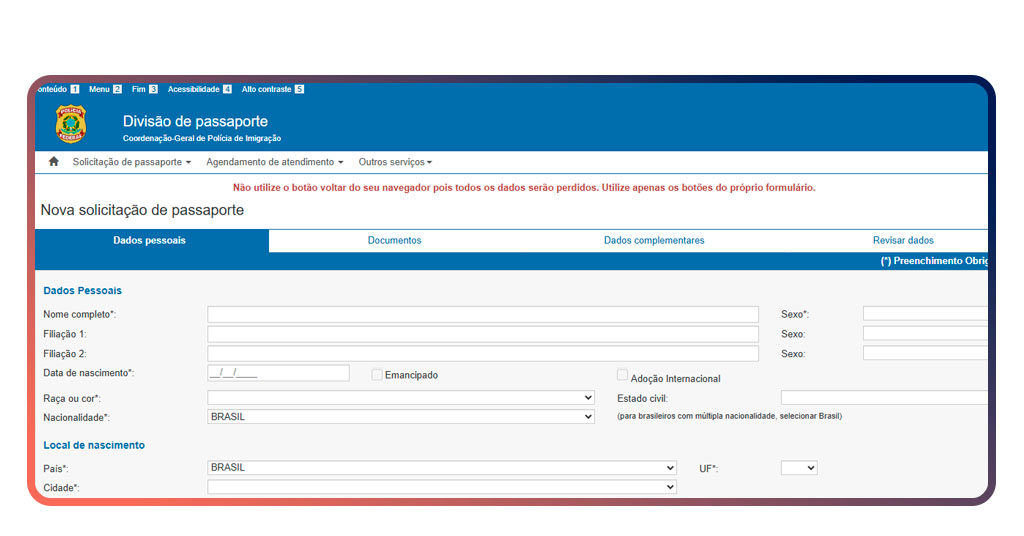Click the Sexo field beside Nome completo
Screen dimensions: 1024x536
925,313
